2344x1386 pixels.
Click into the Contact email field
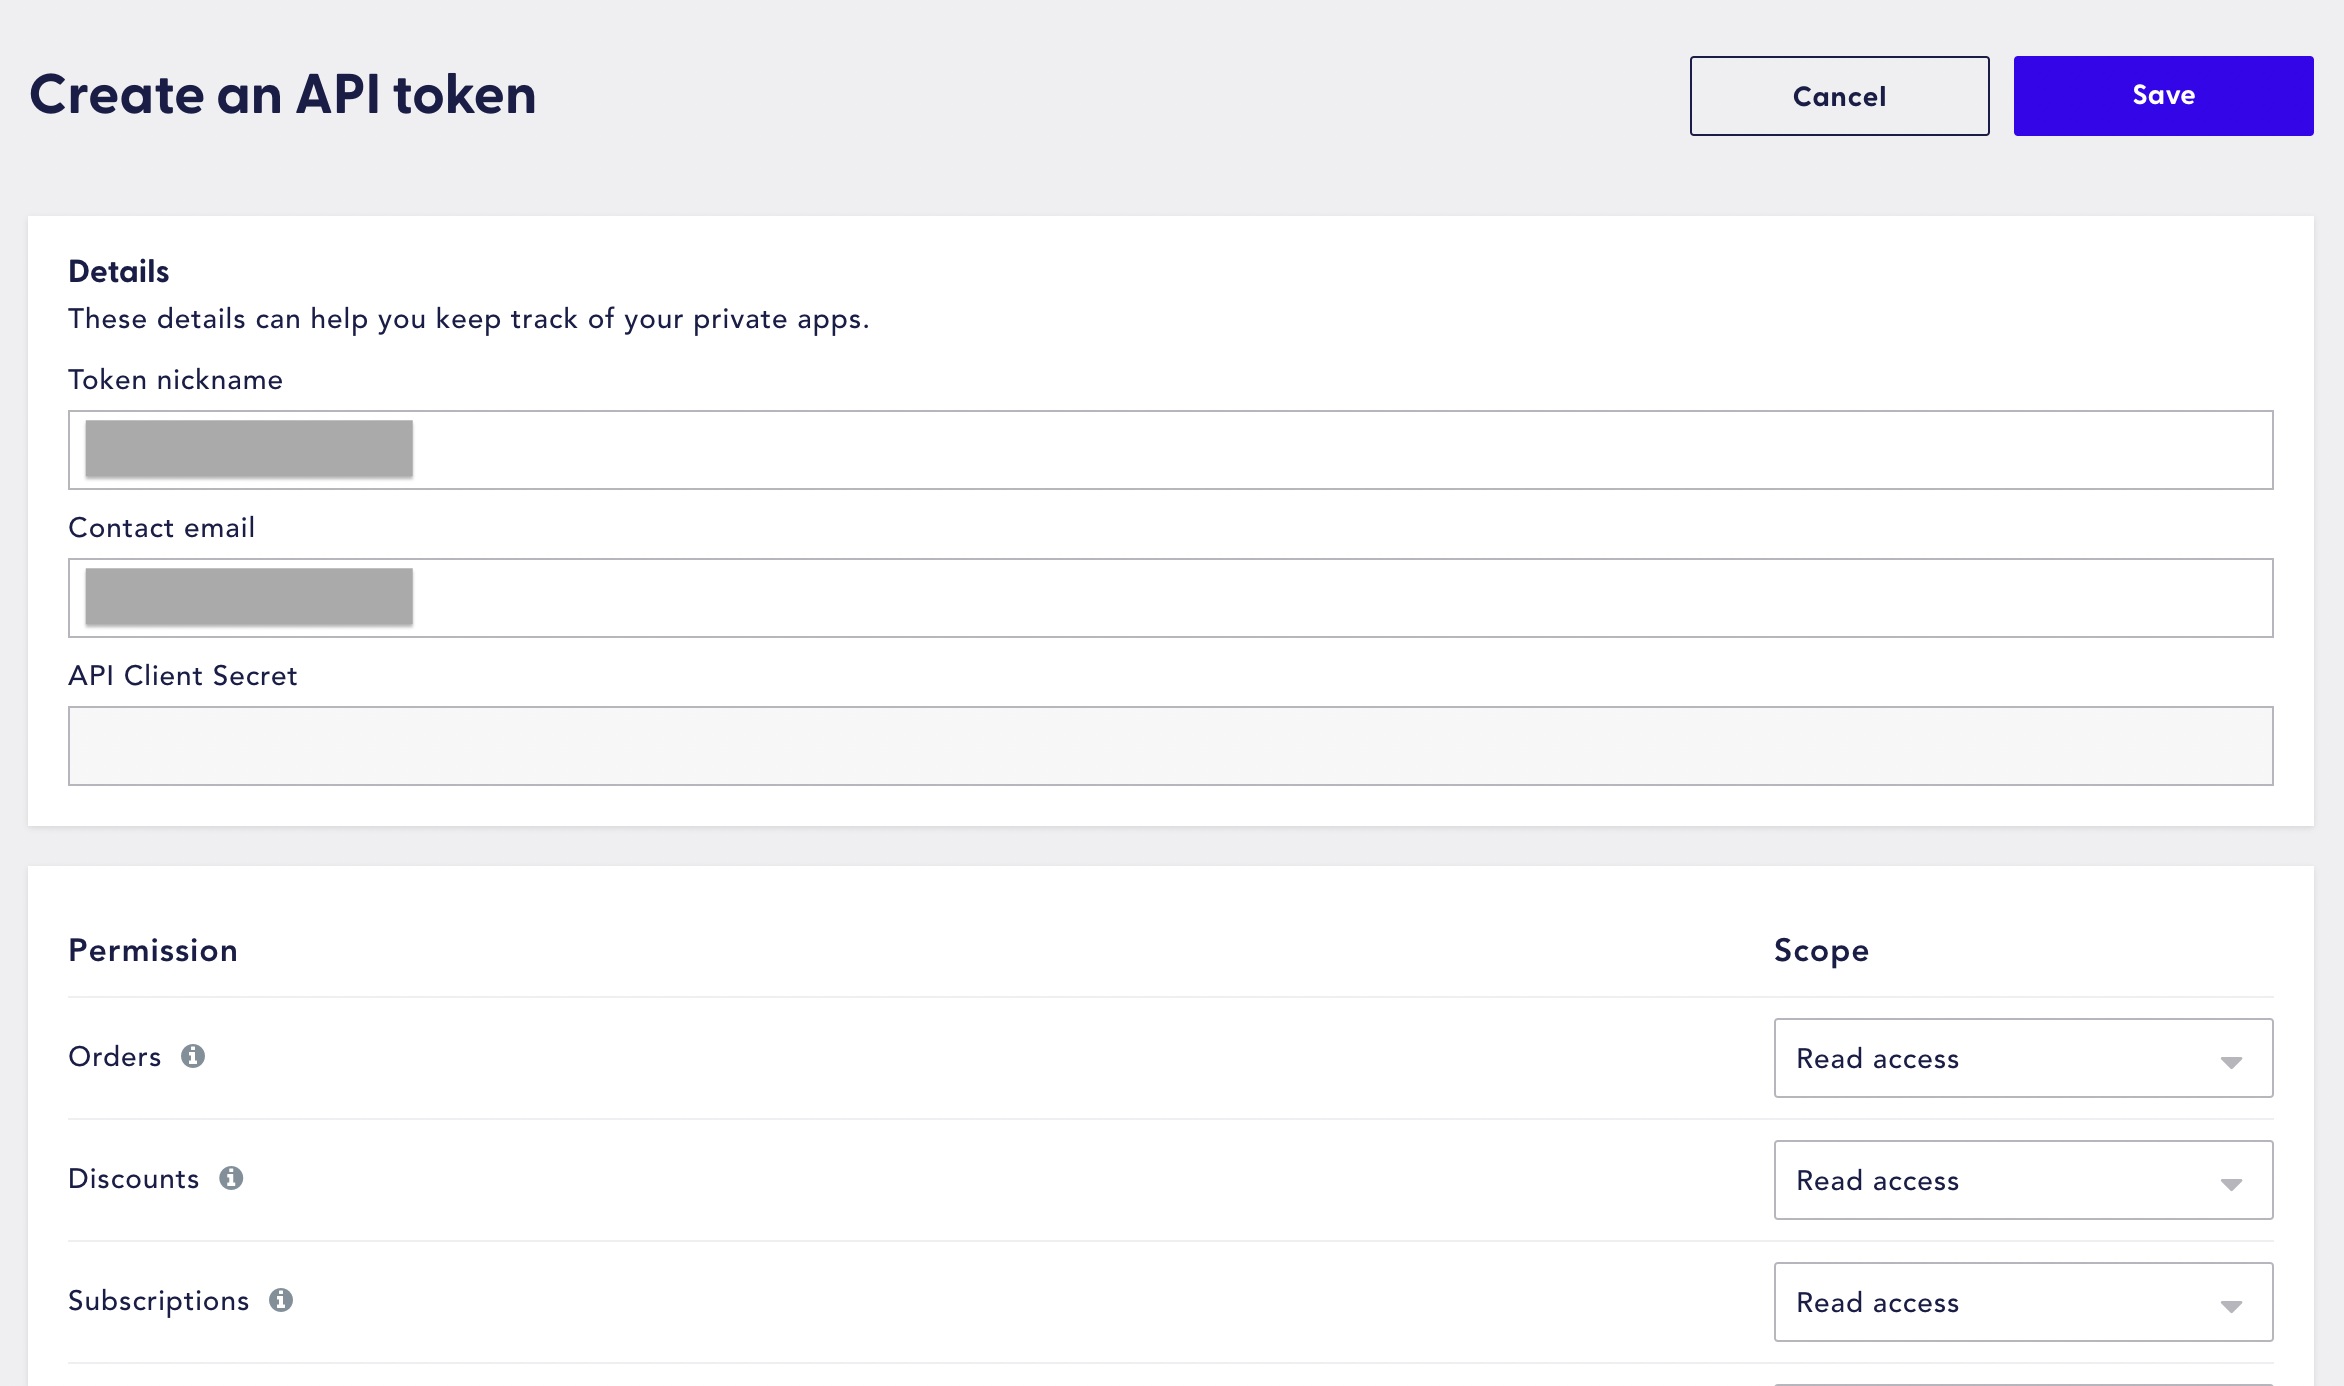1170,598
